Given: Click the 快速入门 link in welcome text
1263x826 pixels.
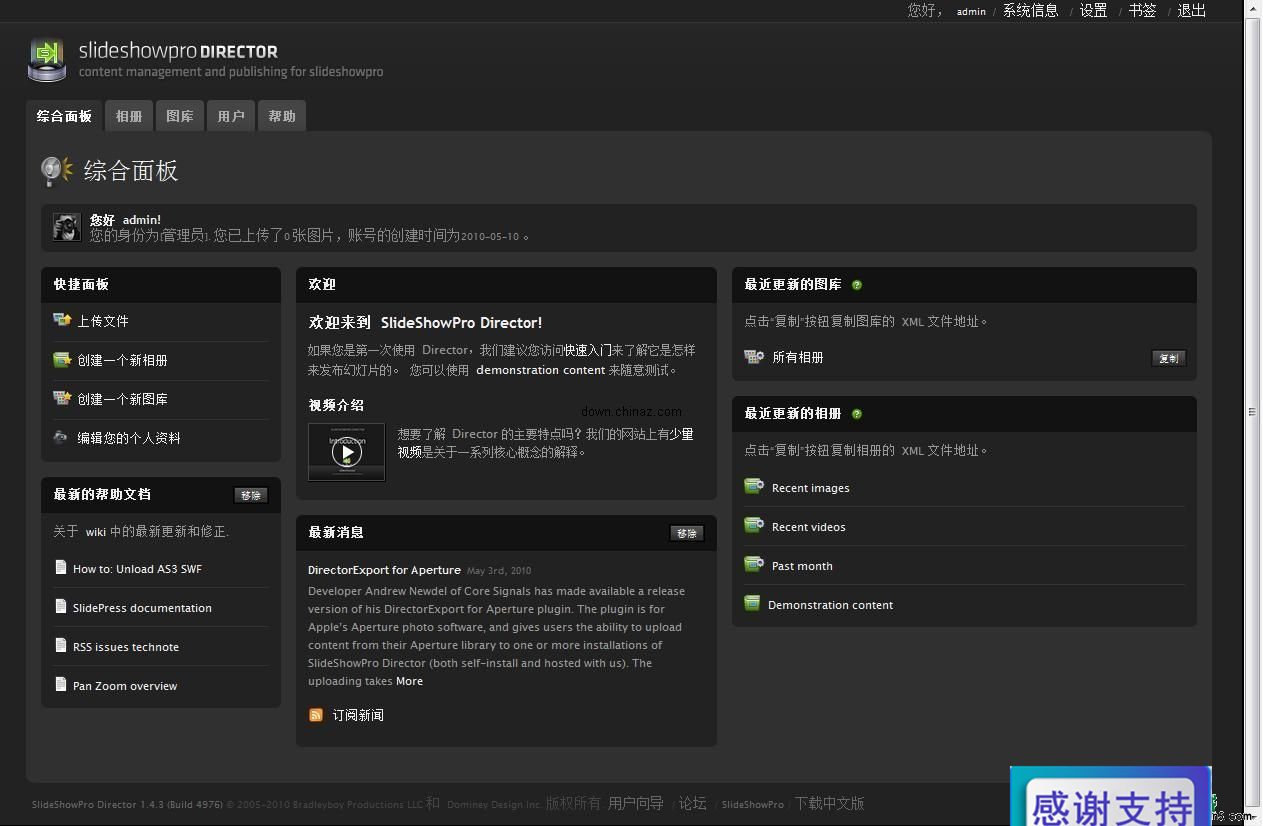Looking at the screenshot, I should [x=588, y=351].
